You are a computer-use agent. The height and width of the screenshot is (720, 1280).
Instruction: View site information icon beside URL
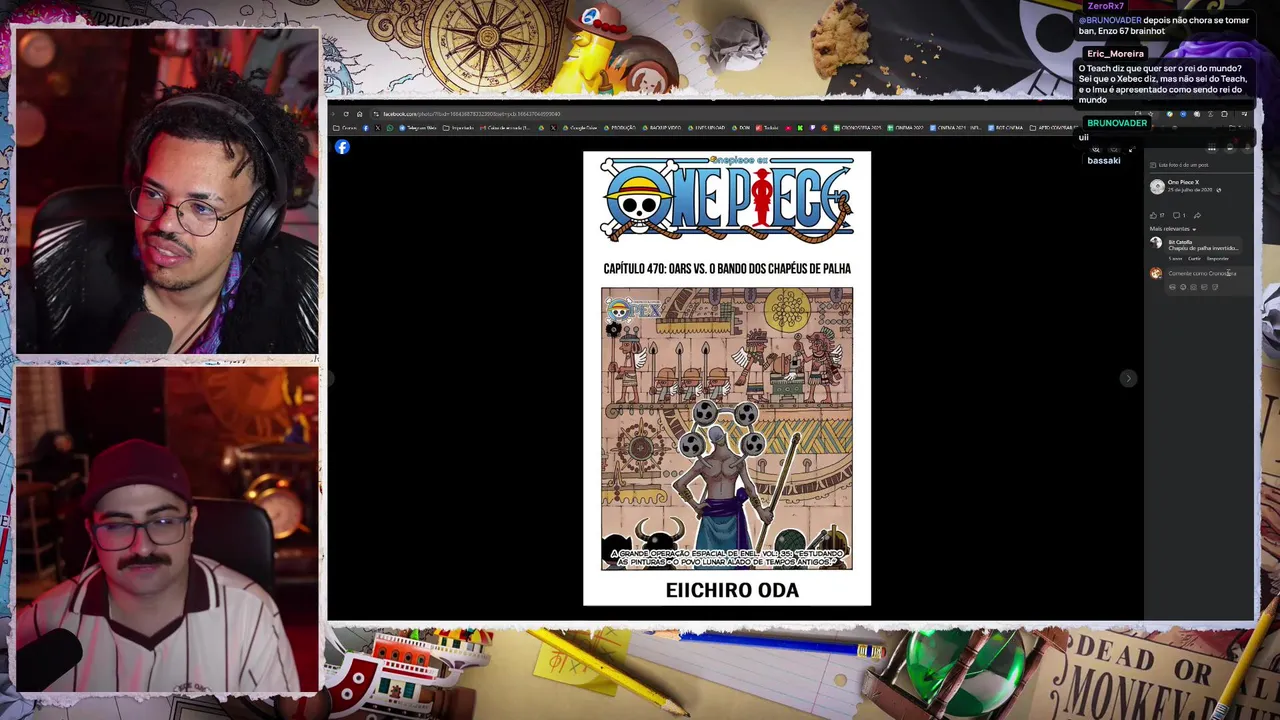click(375, 114)
